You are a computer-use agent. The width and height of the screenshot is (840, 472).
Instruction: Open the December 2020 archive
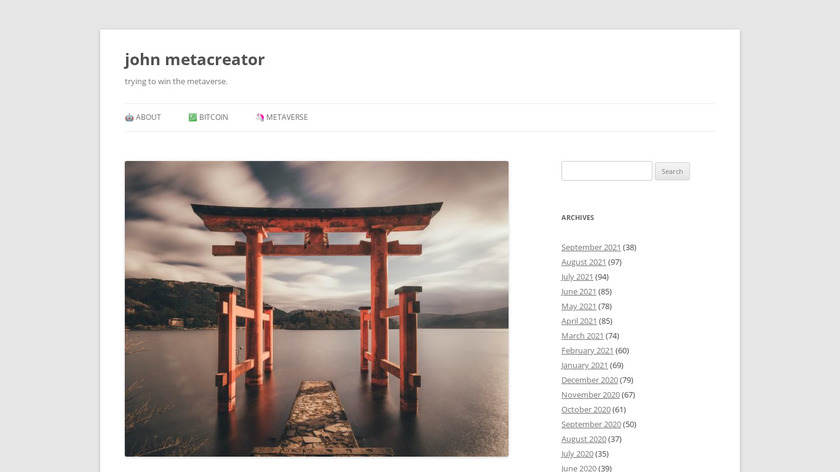pos(589,380)
